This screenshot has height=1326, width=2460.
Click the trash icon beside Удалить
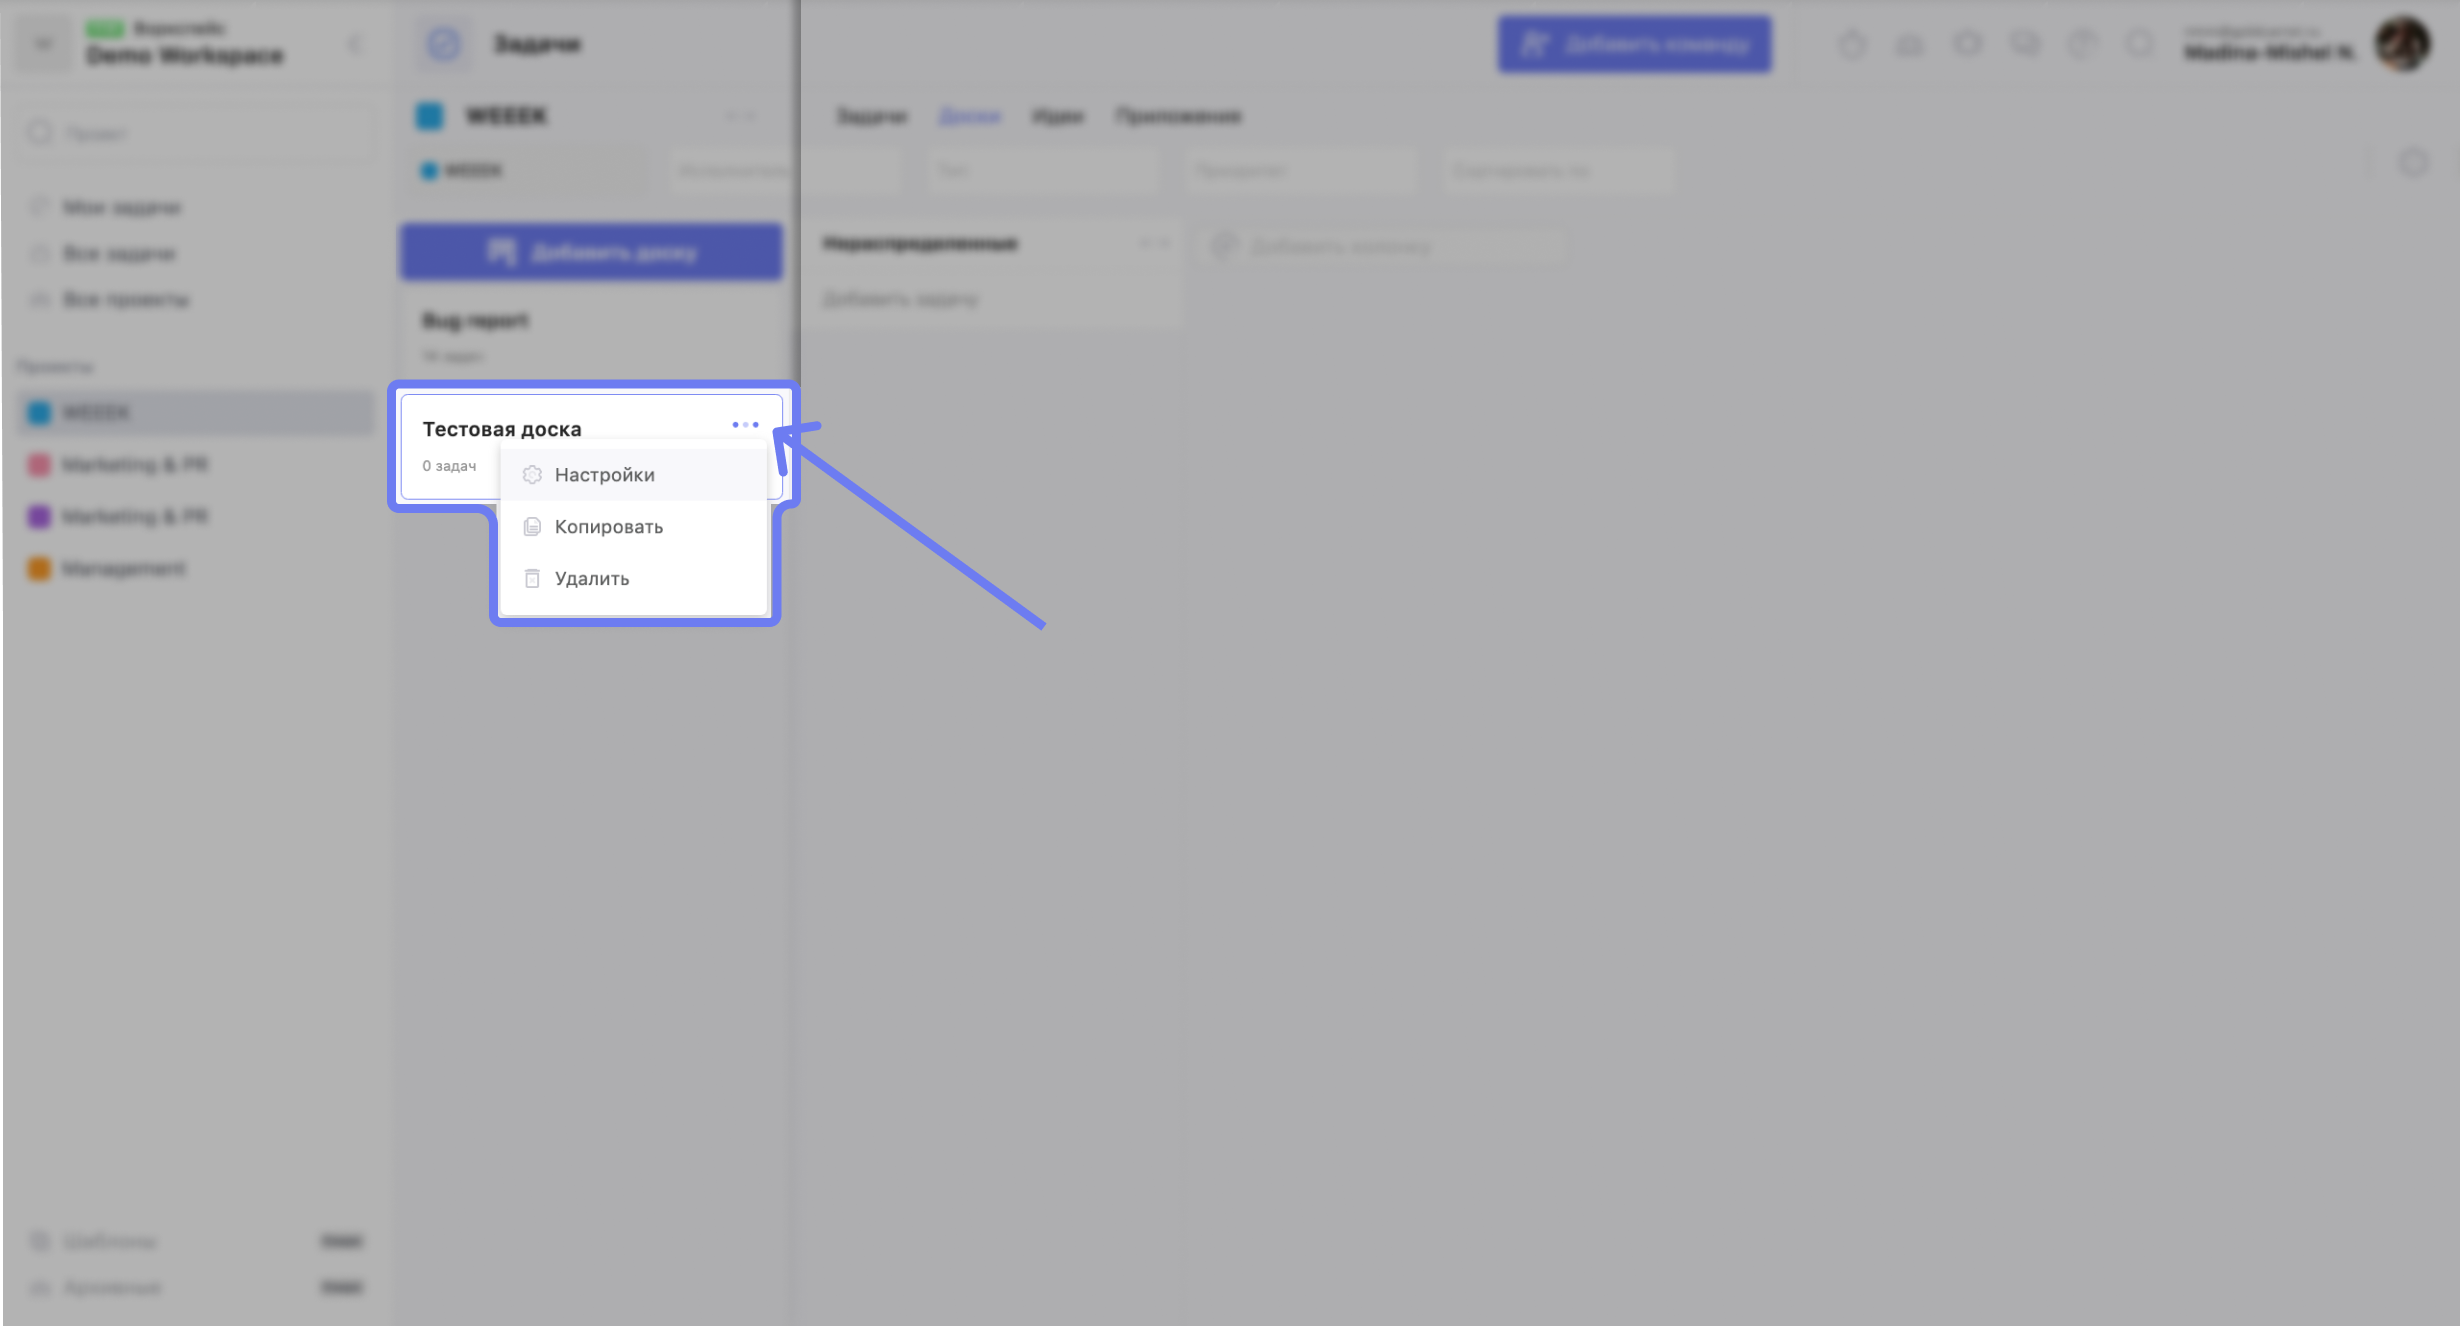(x=532, y=579)
